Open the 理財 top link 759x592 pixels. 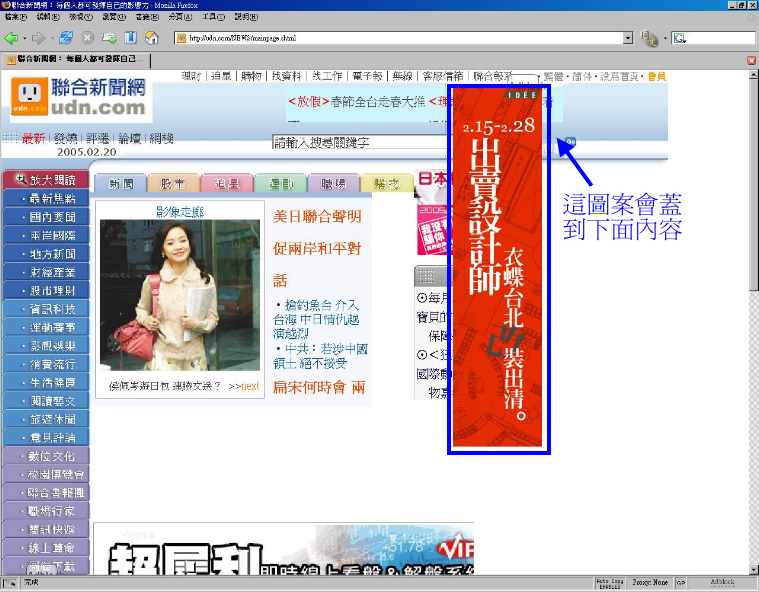[x=191, y=76]
